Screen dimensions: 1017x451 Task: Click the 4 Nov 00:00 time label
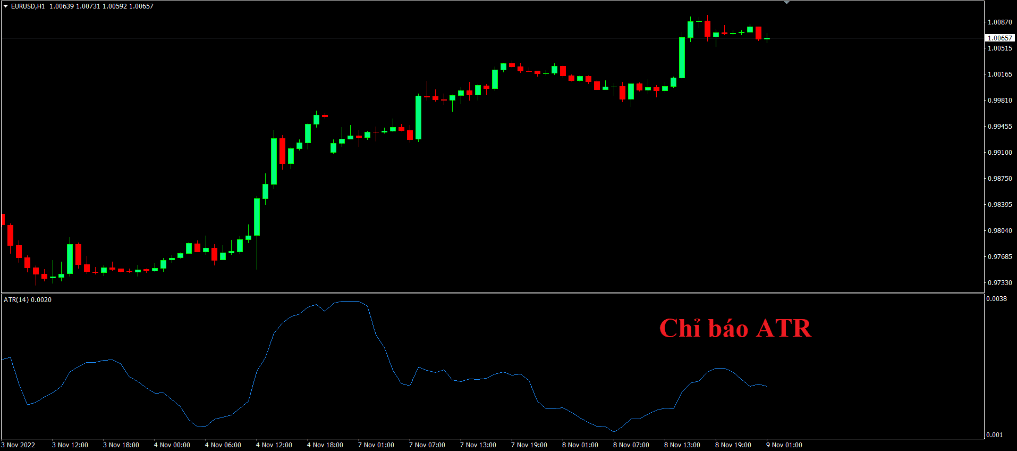click(173, 446)
